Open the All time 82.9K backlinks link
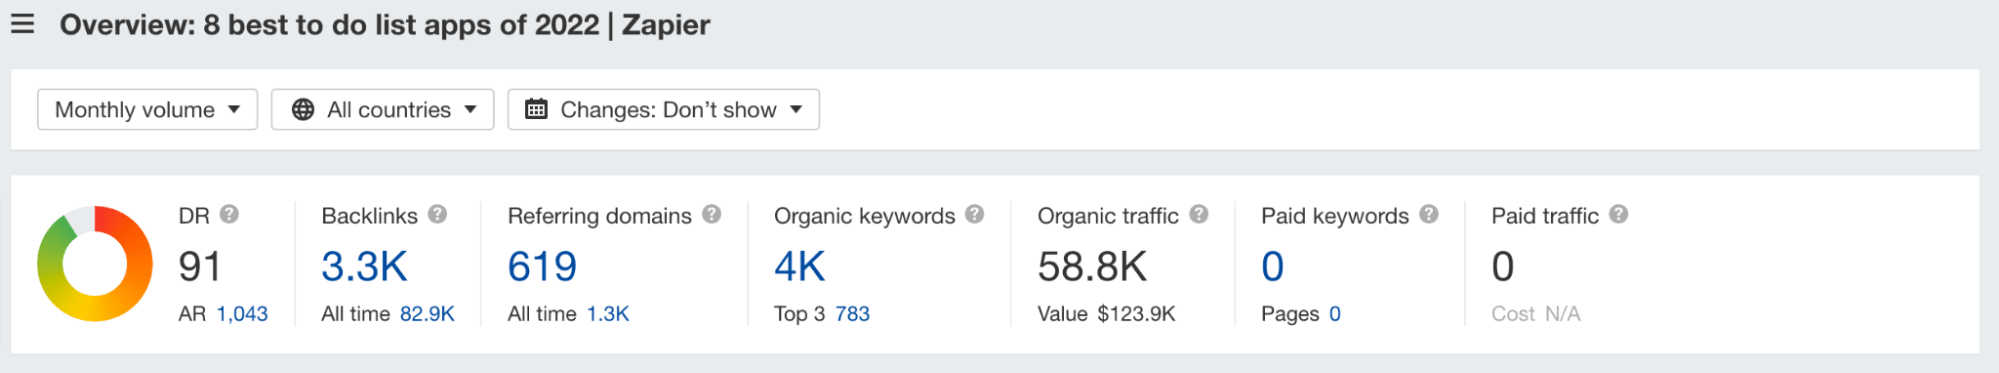This screenshot has height=373, width=1999. point(427,314)
